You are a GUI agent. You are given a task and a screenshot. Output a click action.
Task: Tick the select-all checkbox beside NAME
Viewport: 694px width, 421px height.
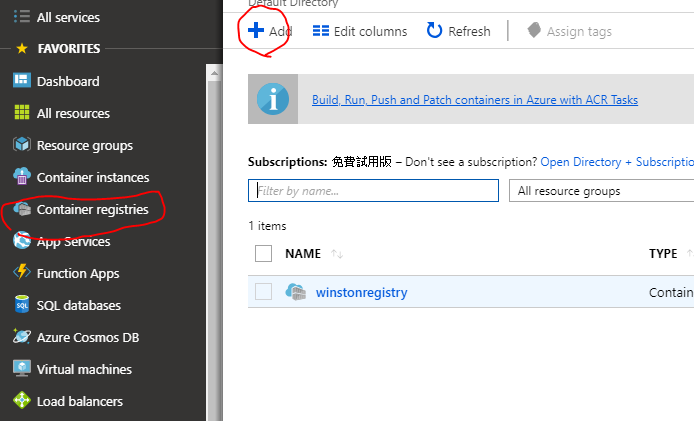(x=263, y=254)
